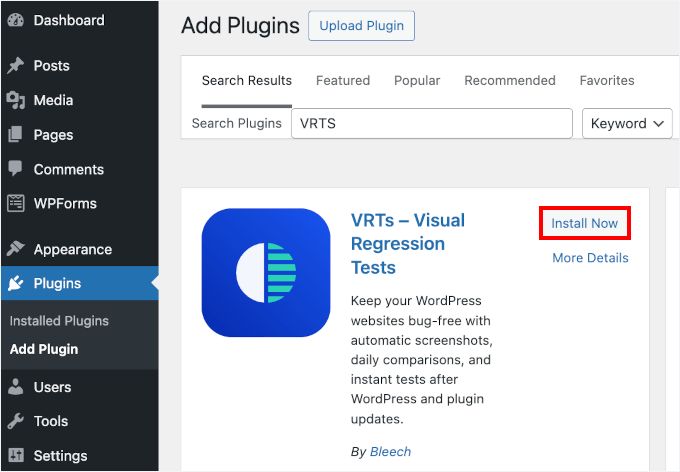Screen dimensions: 680x472
Task: Click the WPForms sidebar icon
Action: 16,203
